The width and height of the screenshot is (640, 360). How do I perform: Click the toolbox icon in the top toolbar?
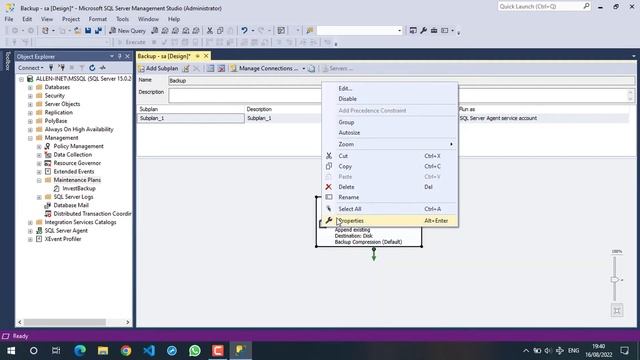click(434, 31)
